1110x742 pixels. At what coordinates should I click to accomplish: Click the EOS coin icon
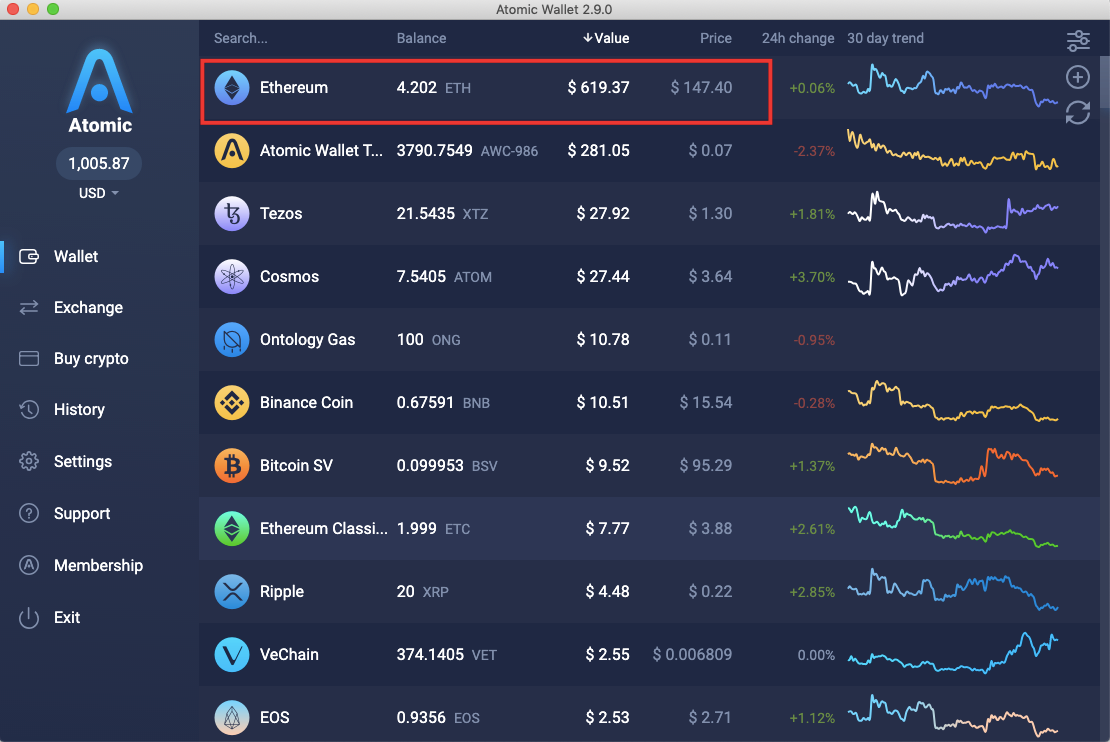[x=231, y=718]
